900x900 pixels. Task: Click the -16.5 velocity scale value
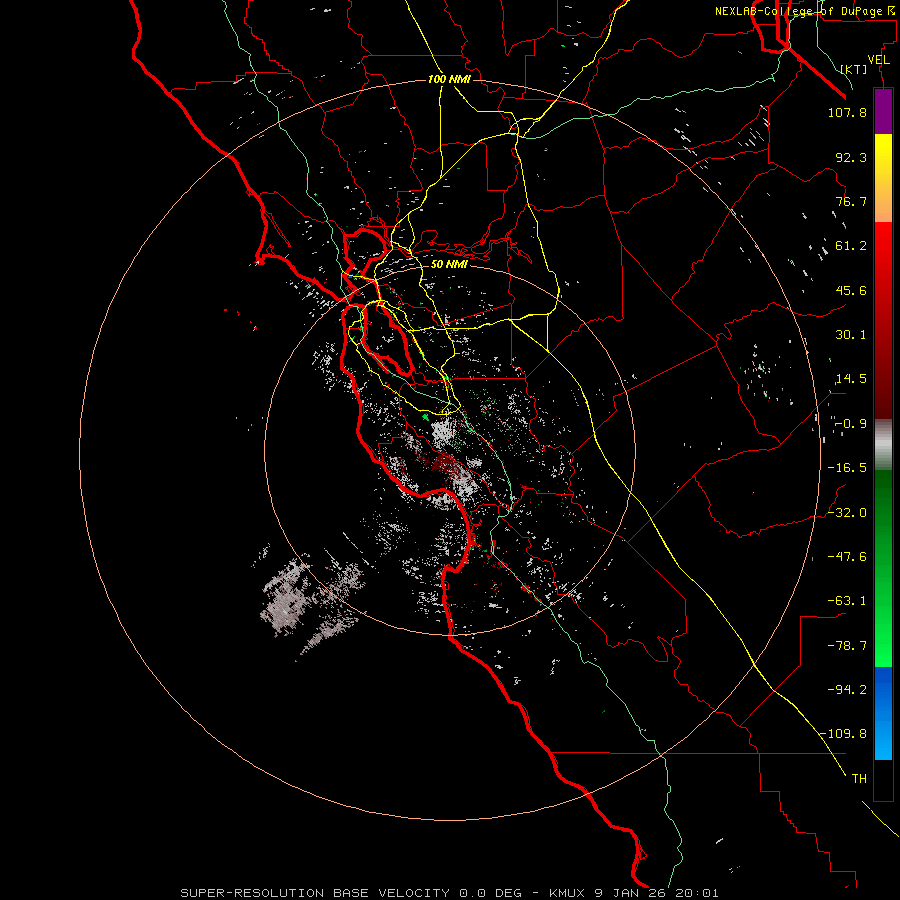point(847,468)
